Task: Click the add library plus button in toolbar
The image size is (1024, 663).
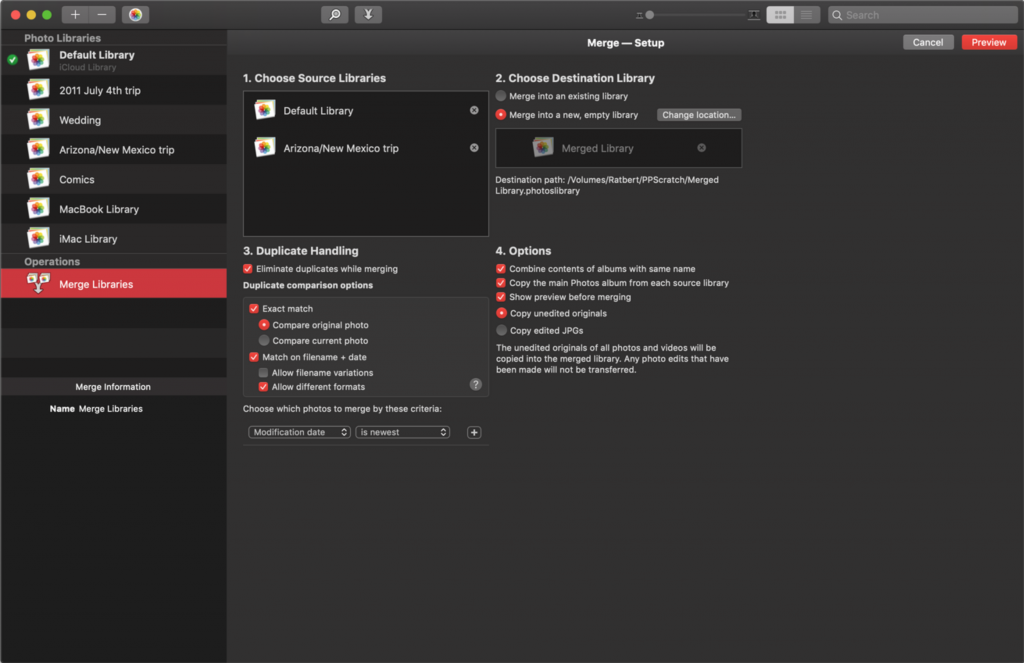Action: (76, 15)
